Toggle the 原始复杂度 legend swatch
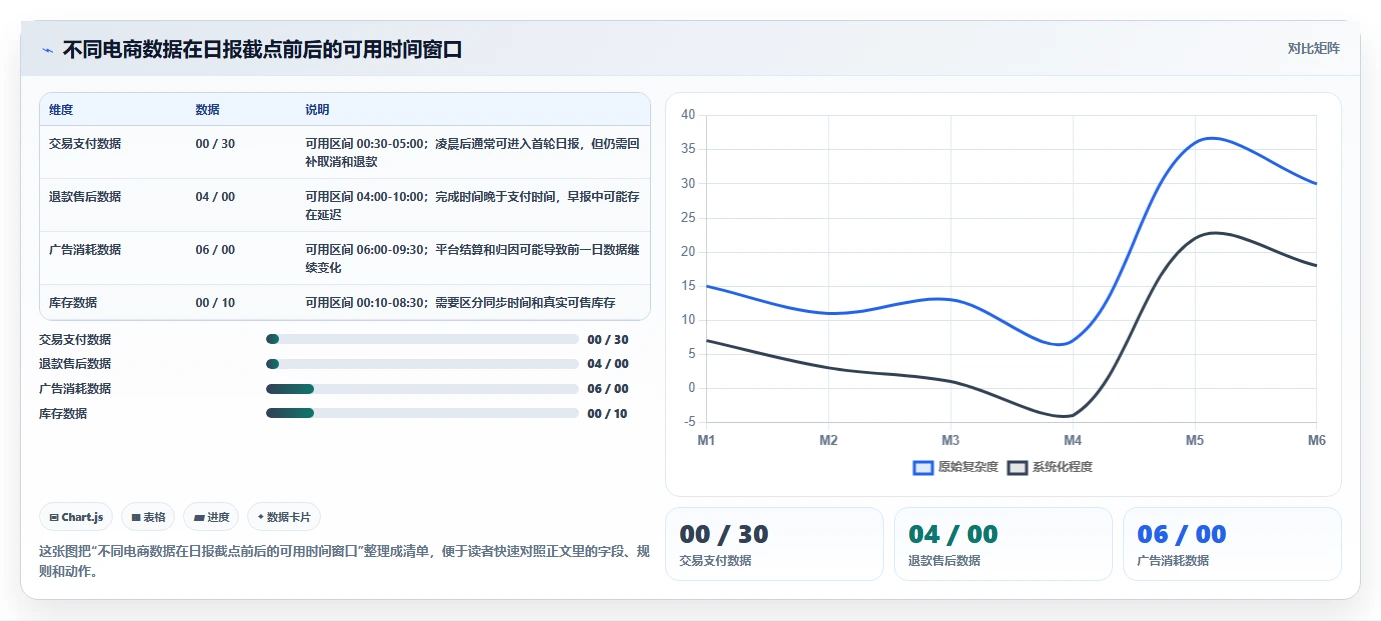 [x=923, y=467]
